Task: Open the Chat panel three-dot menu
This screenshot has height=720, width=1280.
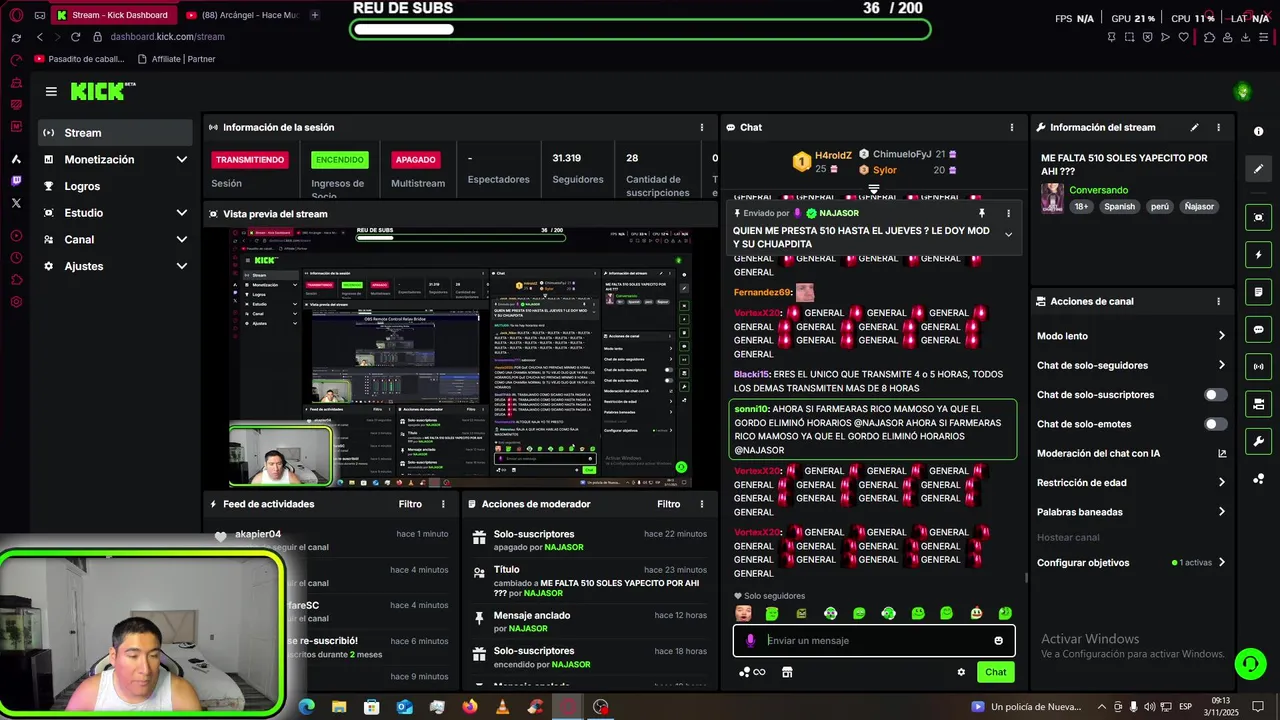Action: click(1011, 127)
